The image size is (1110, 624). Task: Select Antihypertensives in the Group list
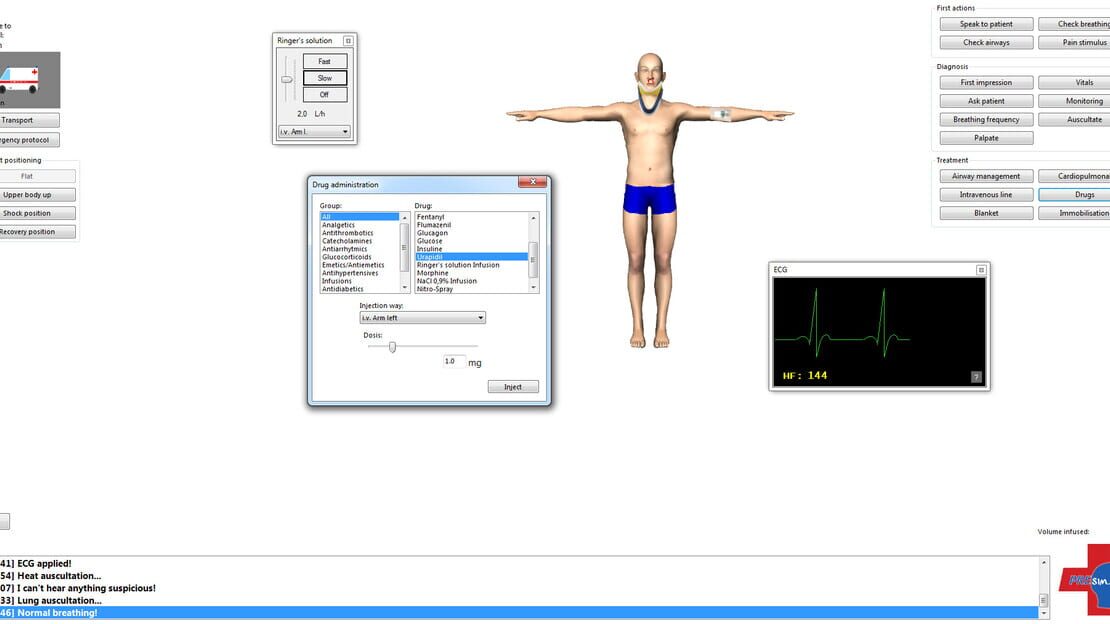click(350, 273)
